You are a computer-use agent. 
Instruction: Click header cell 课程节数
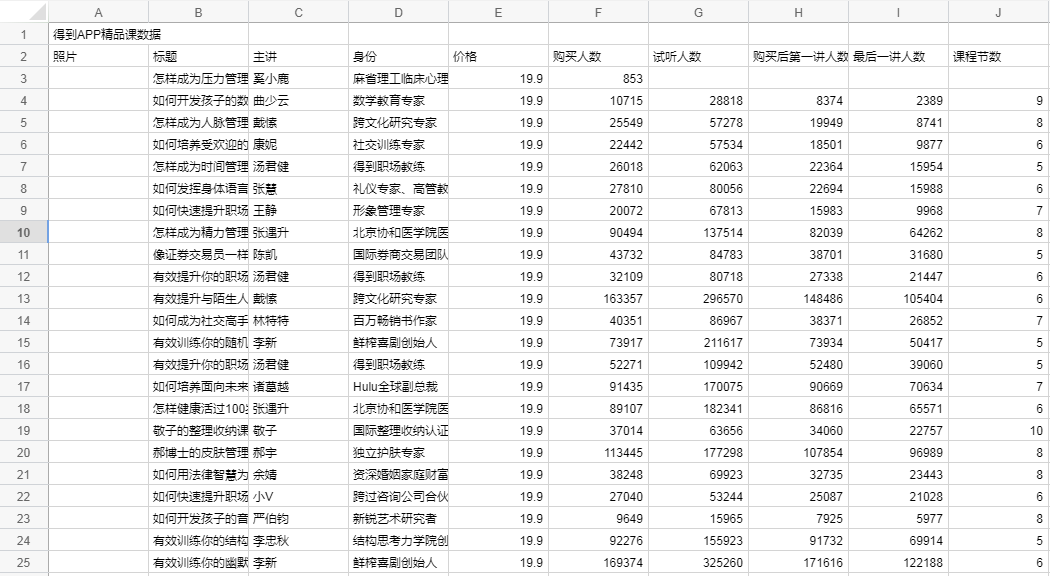(x=998, y=56)
